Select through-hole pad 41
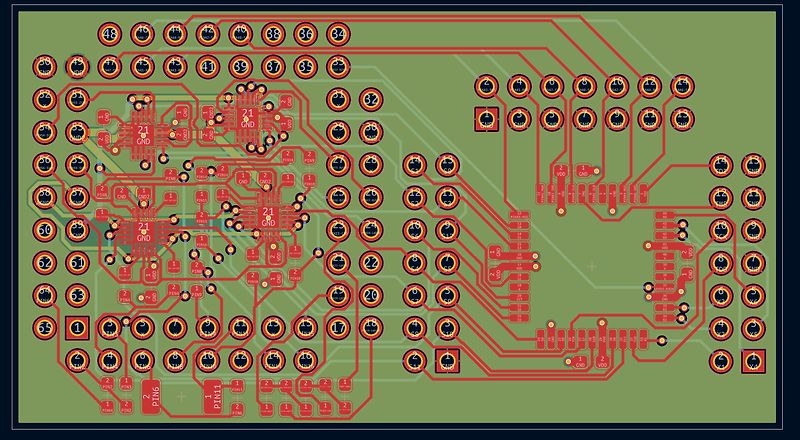 [x=208, y=67]
